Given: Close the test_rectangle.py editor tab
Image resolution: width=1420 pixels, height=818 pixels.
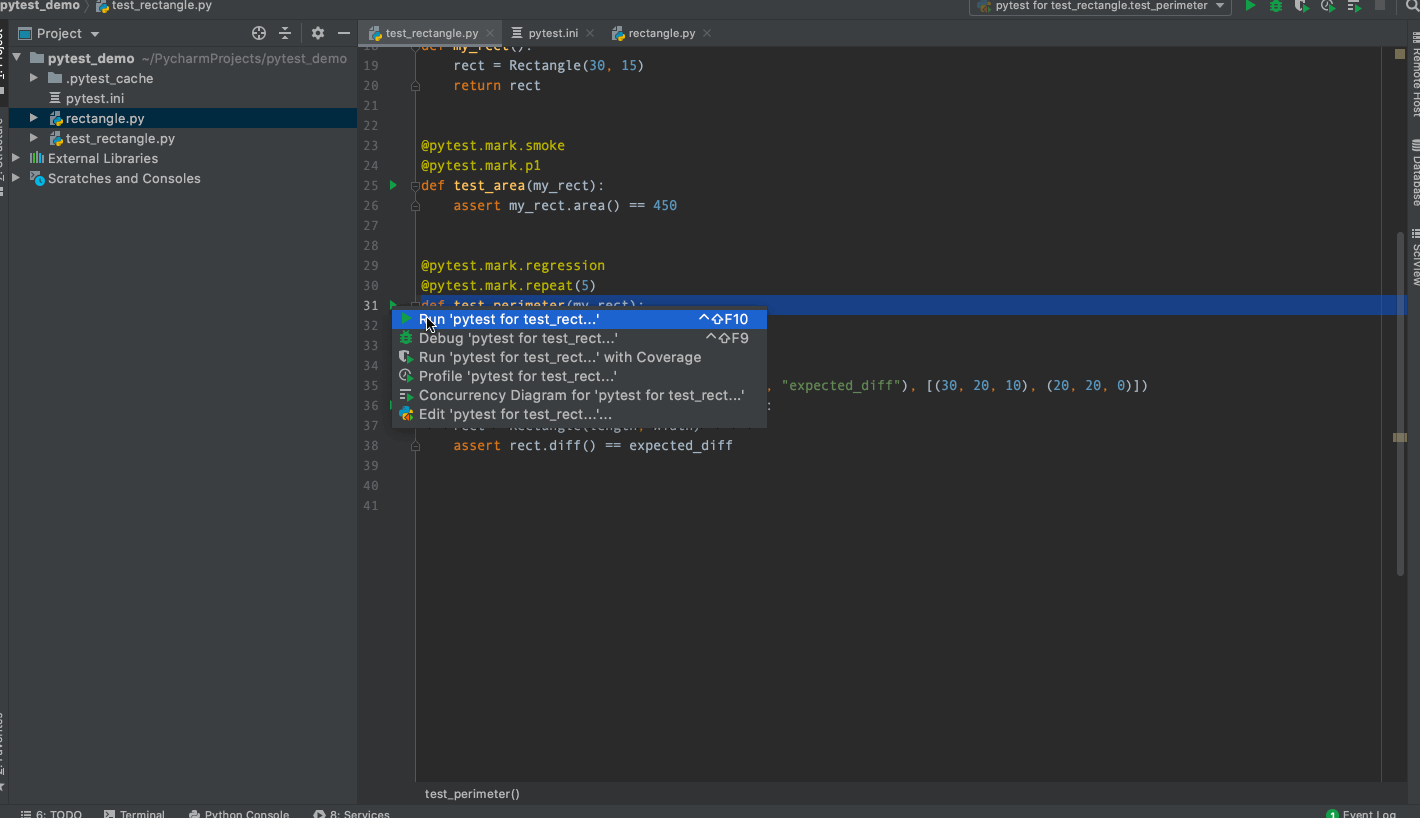Looking at the screenshot, I should click(x=490, y=33).
